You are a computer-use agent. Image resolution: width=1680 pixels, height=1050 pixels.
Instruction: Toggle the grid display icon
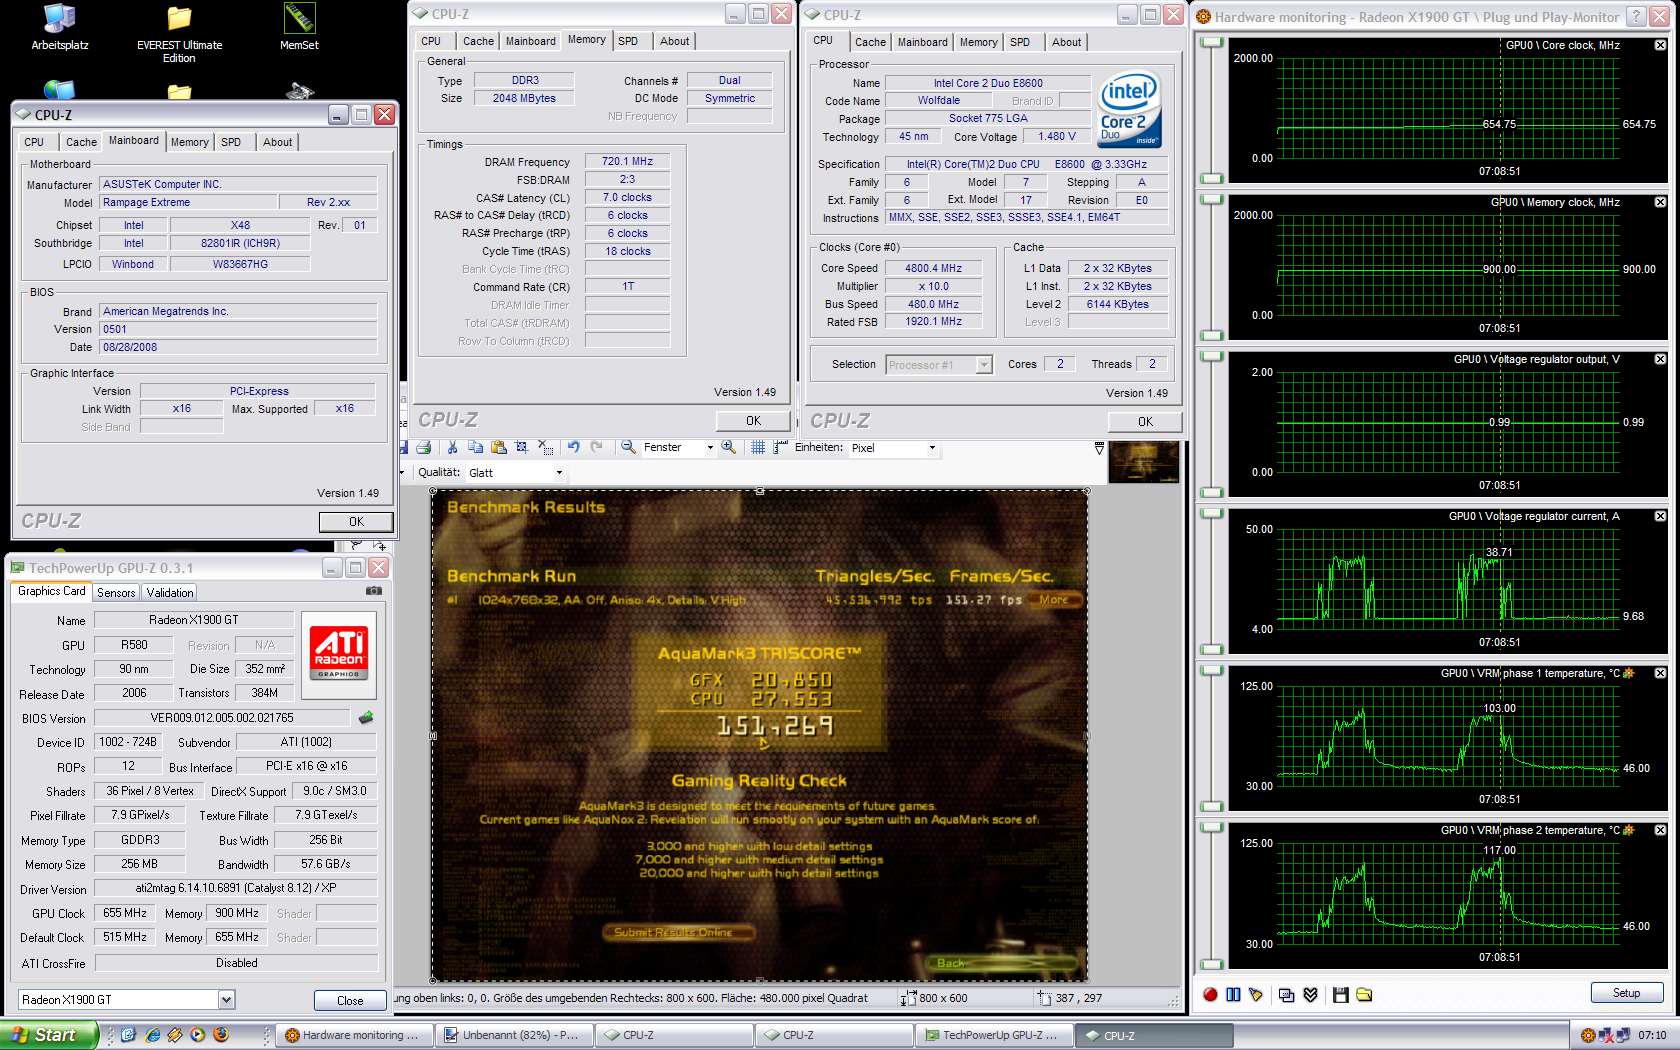[758, 447]
